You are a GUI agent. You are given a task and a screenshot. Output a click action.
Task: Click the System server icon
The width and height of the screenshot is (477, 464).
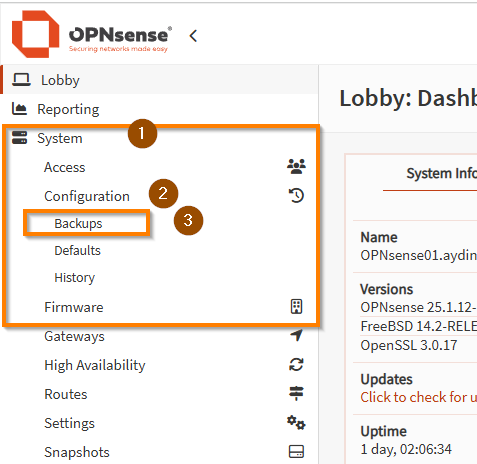(x=19, y=138)
